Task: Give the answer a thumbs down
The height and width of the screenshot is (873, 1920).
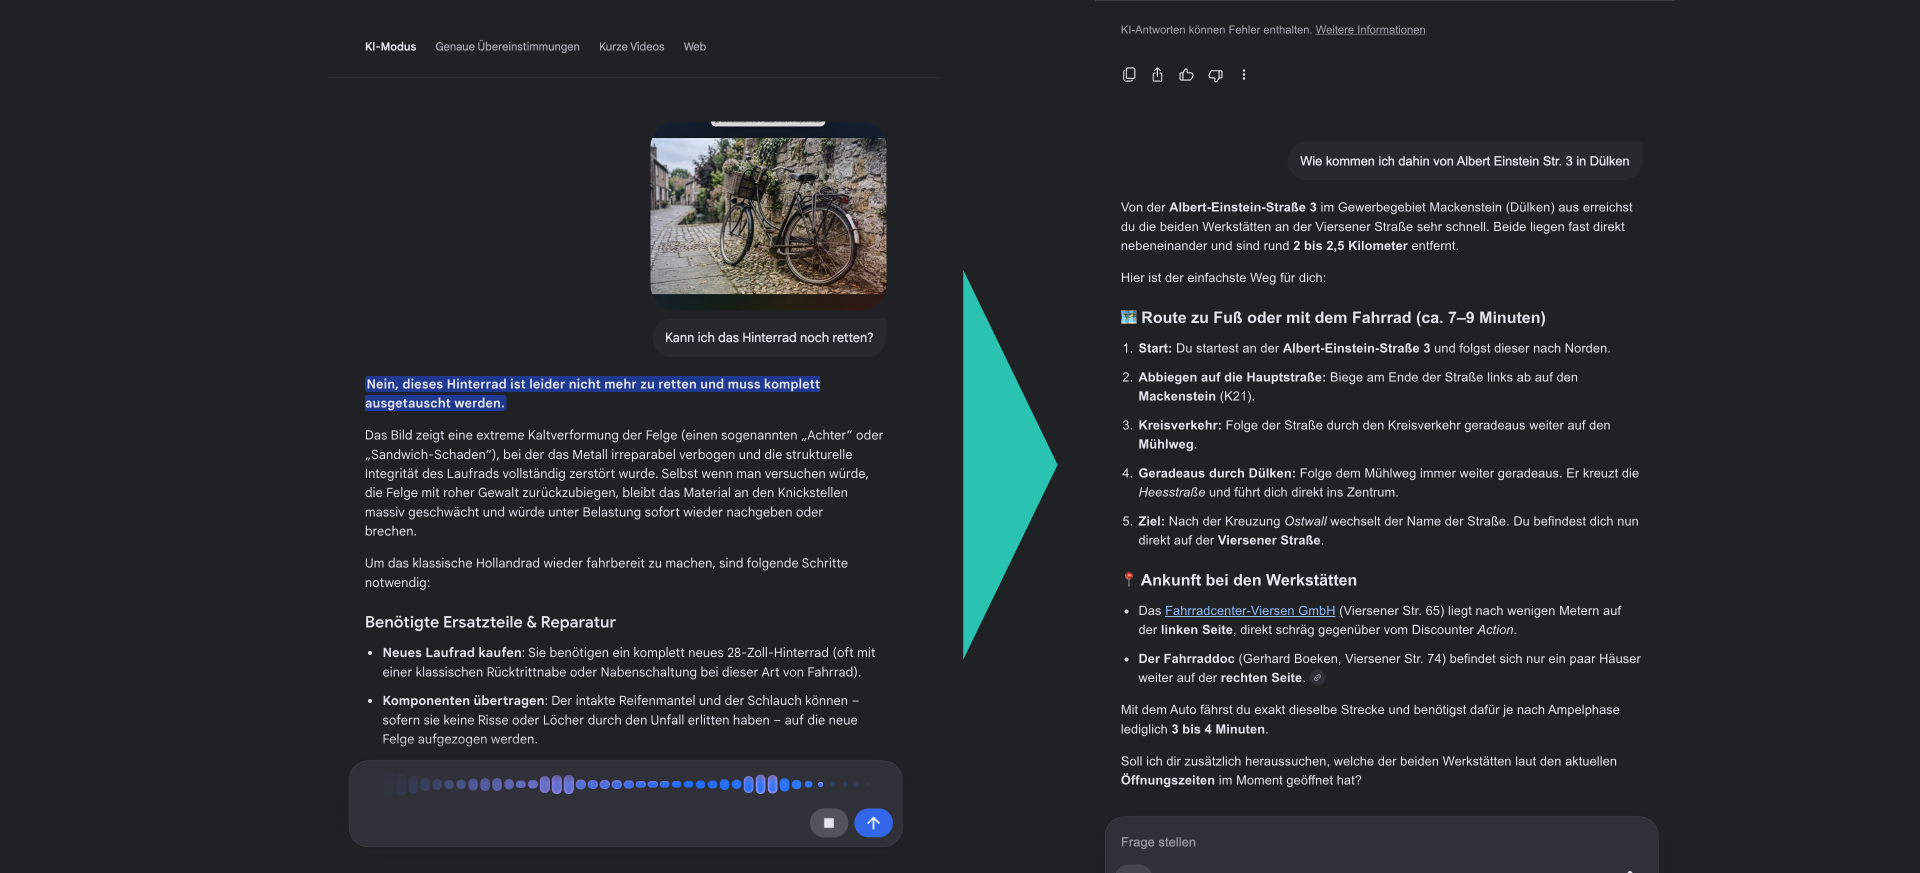Action: tap(1215, 75)
